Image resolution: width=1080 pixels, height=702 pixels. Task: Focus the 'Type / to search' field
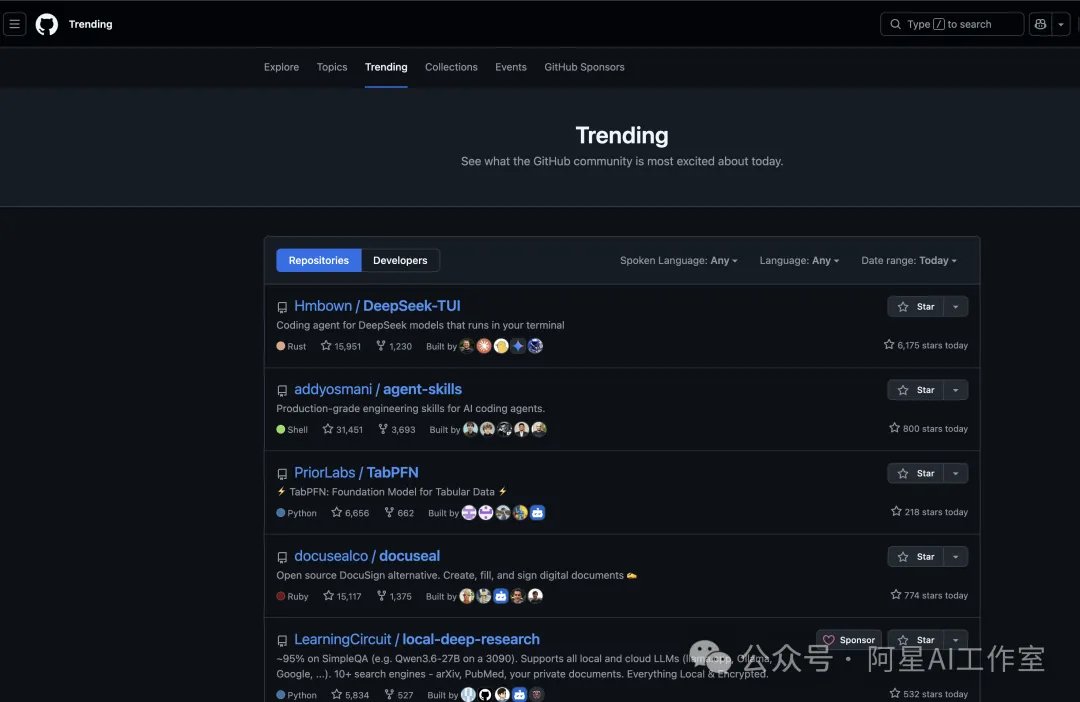pyautogui.click(x=952, y=24)
